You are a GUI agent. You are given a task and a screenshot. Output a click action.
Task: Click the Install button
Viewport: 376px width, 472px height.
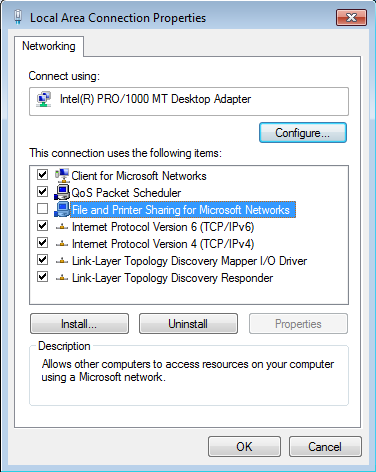[x=79, y=324]
